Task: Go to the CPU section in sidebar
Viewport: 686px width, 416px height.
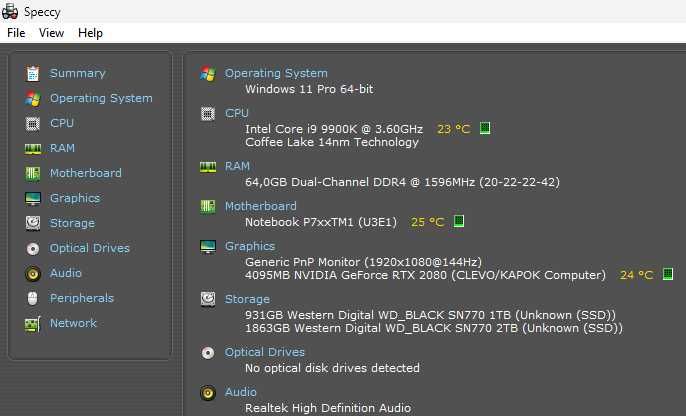Action: point(62,123)
